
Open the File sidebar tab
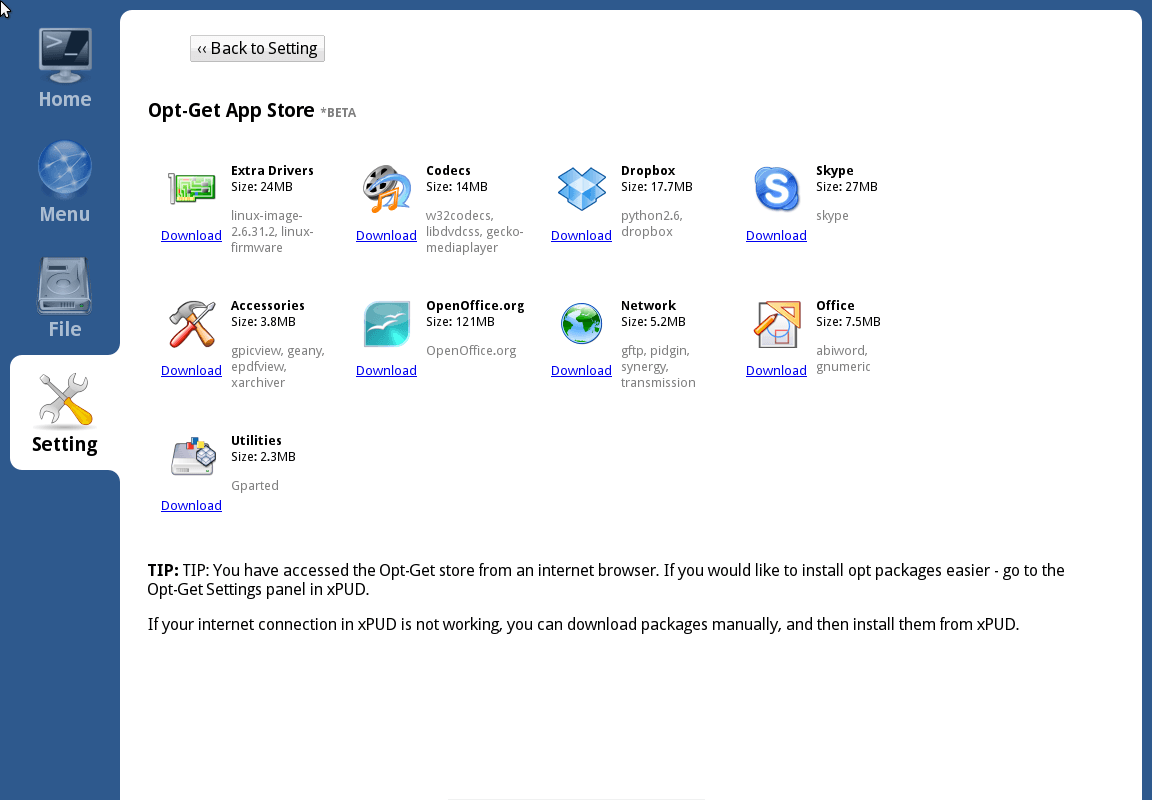coord(65,298)
